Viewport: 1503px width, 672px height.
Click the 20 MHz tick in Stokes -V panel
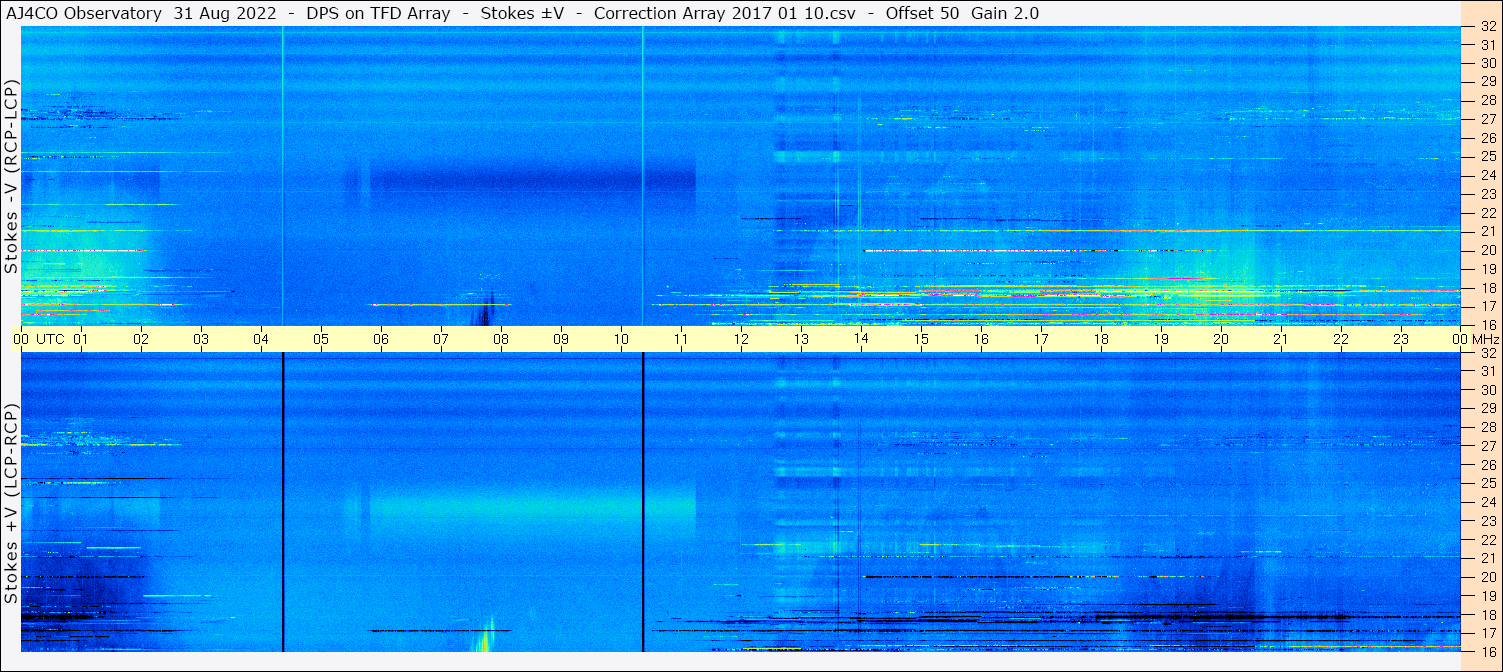pos(1488,250)
